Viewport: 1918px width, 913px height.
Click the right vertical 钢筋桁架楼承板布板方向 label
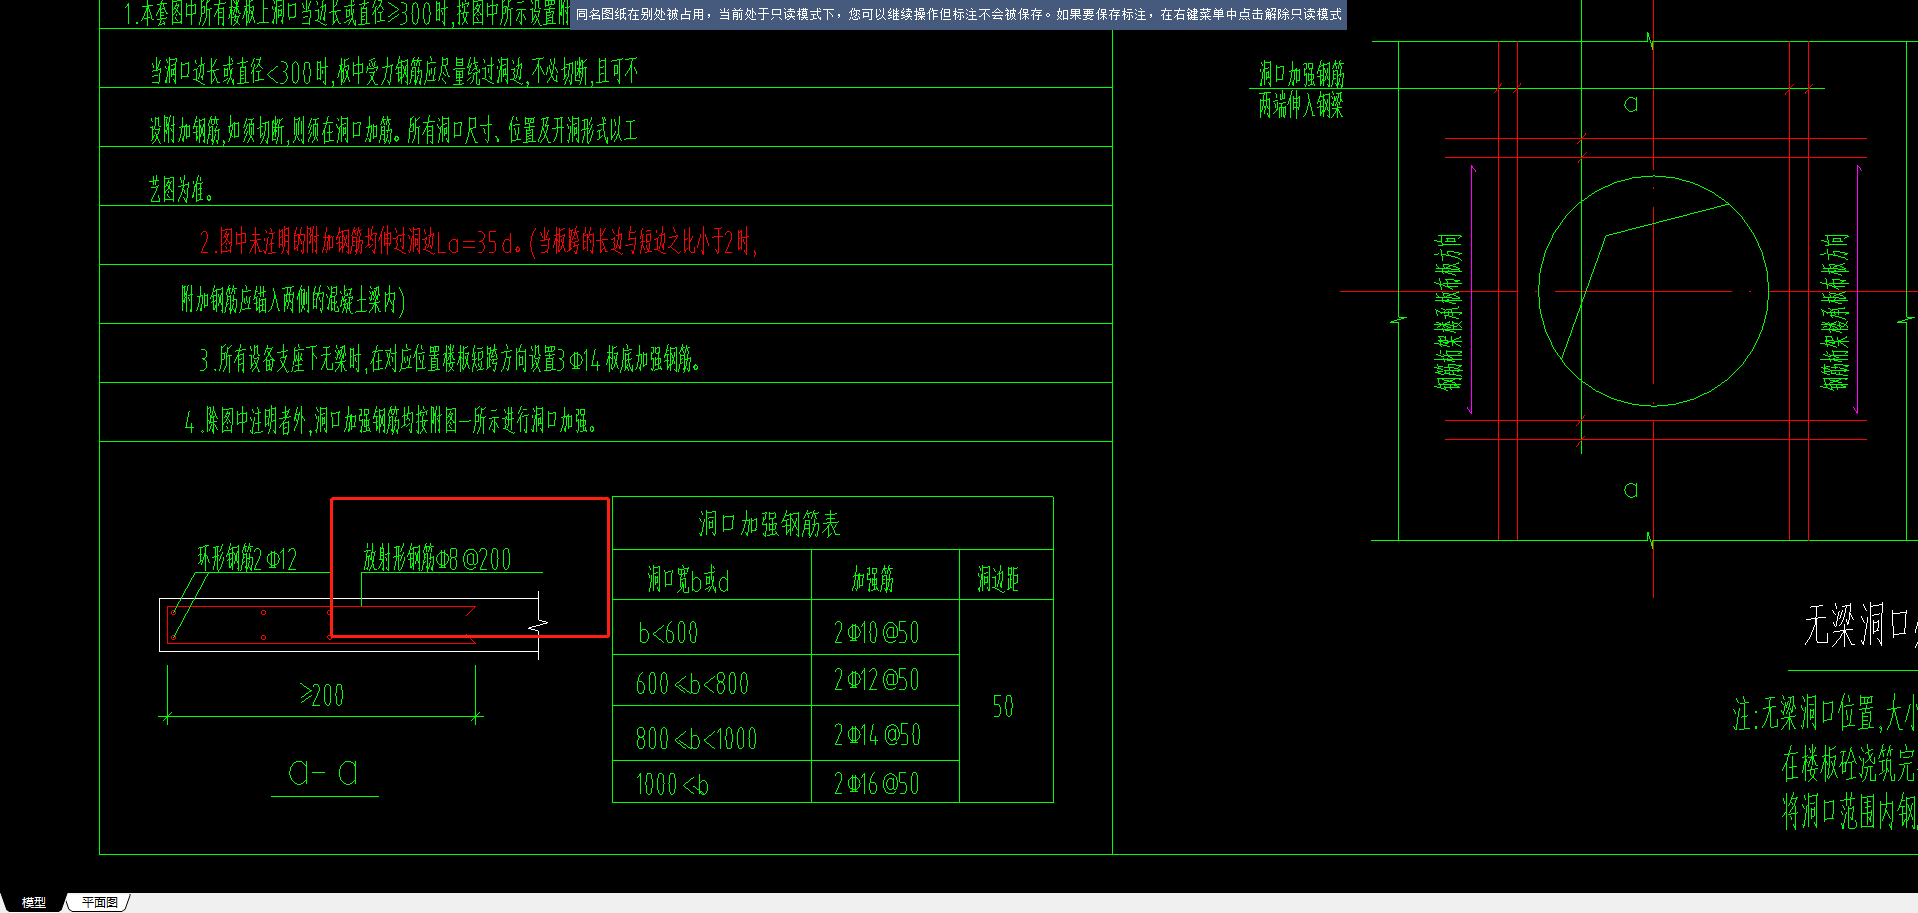1835,311
